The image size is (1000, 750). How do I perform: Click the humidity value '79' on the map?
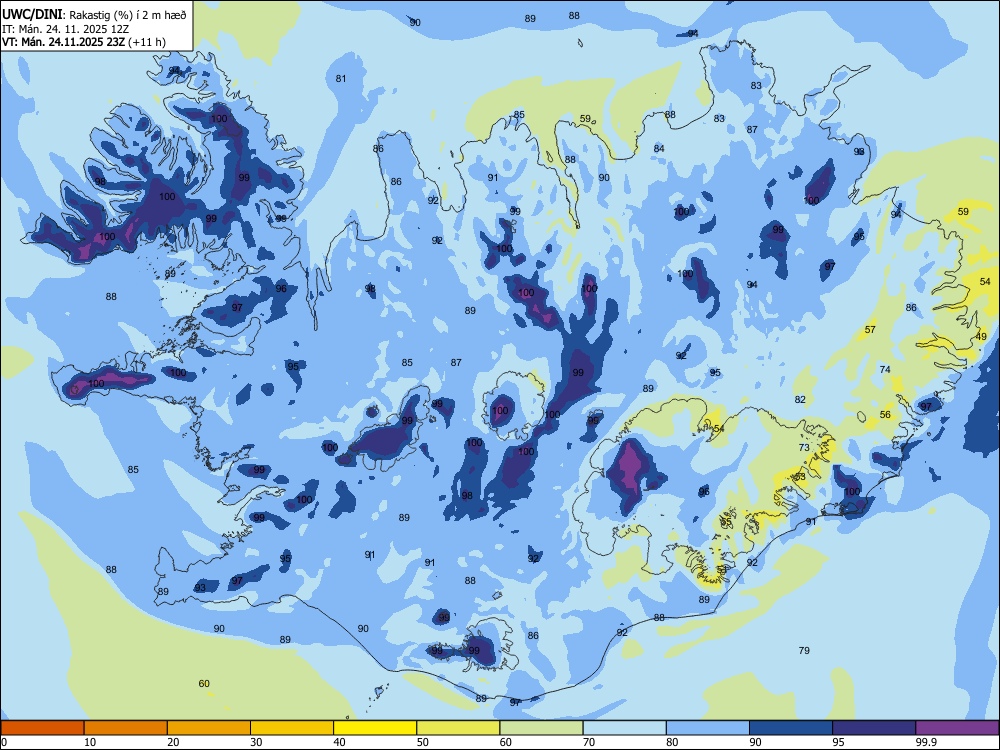(x=804, y=651)
